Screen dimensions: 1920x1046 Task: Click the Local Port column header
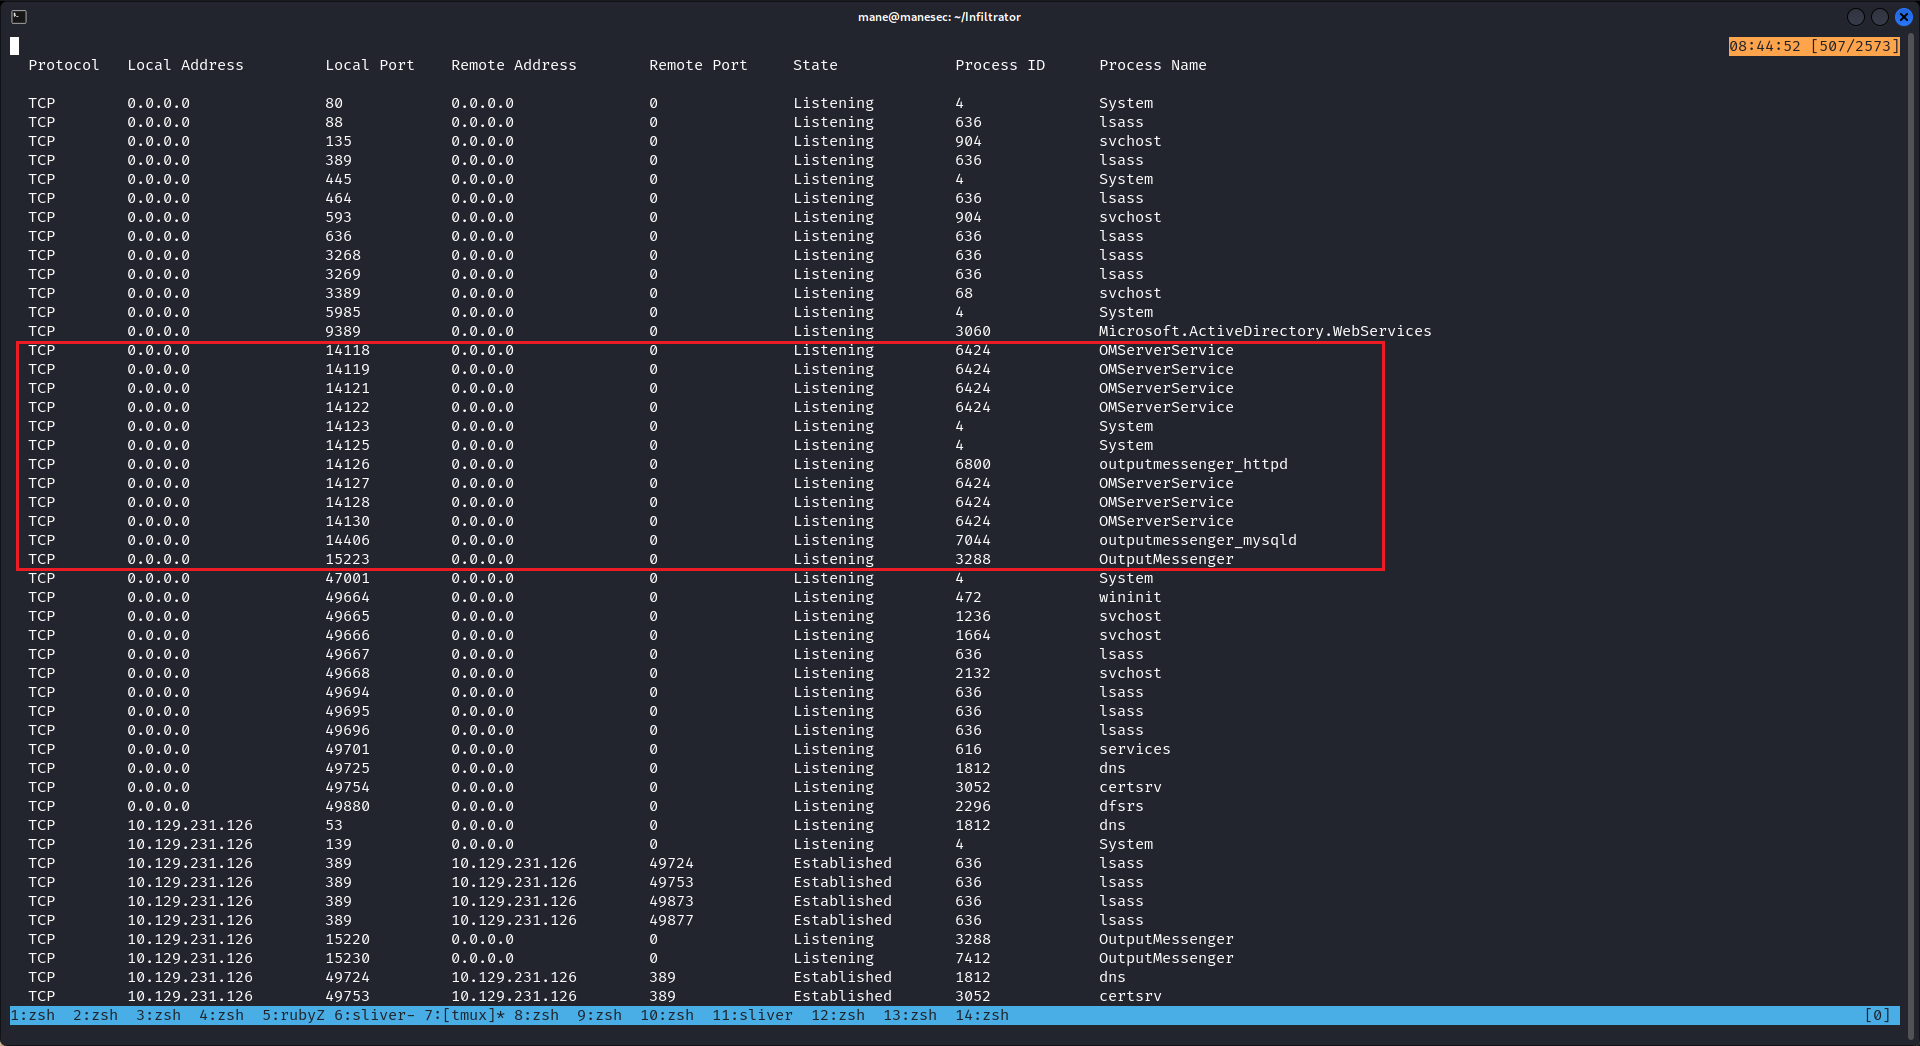[x=370, y=65]
